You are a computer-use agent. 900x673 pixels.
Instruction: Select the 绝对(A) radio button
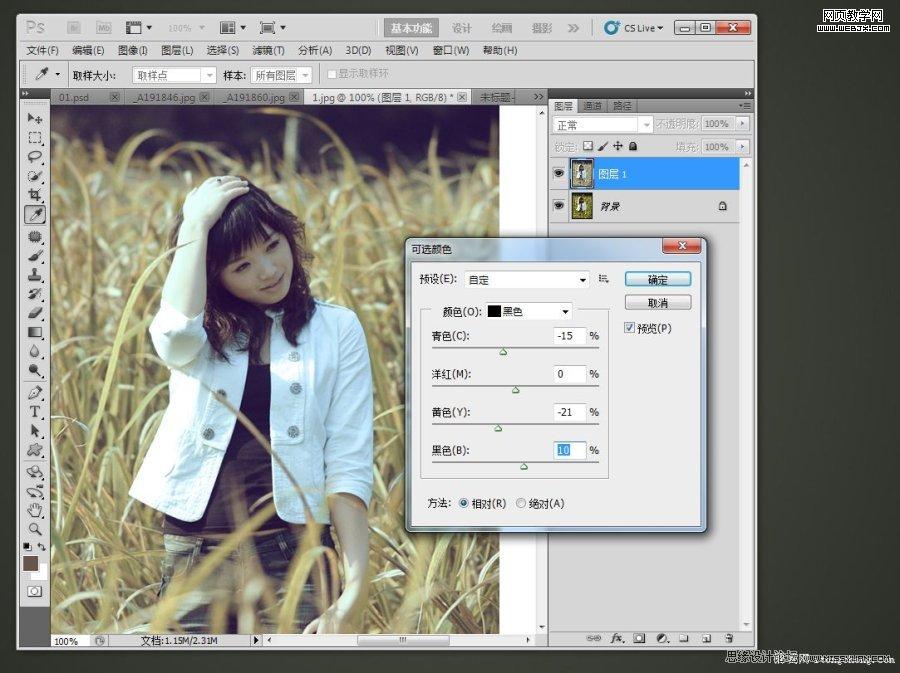[521, 503]
